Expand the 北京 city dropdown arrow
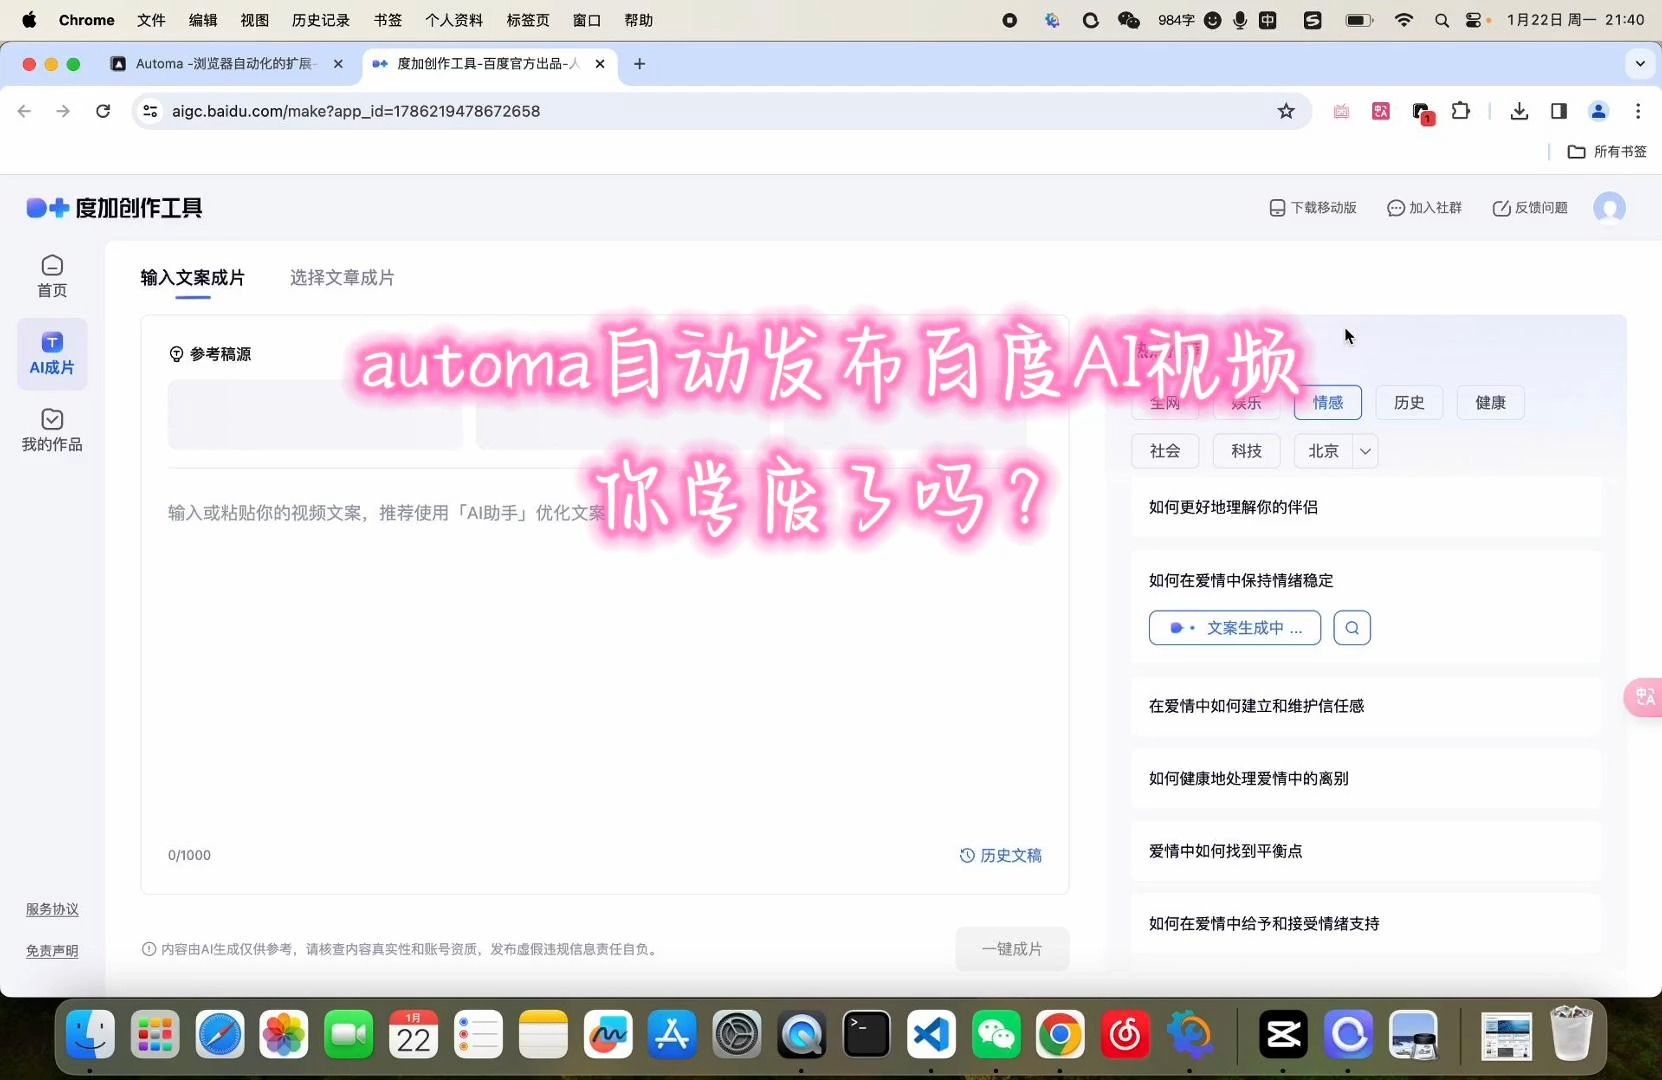Viewport: 1662px width, 1080px height. click(1365, 451)
